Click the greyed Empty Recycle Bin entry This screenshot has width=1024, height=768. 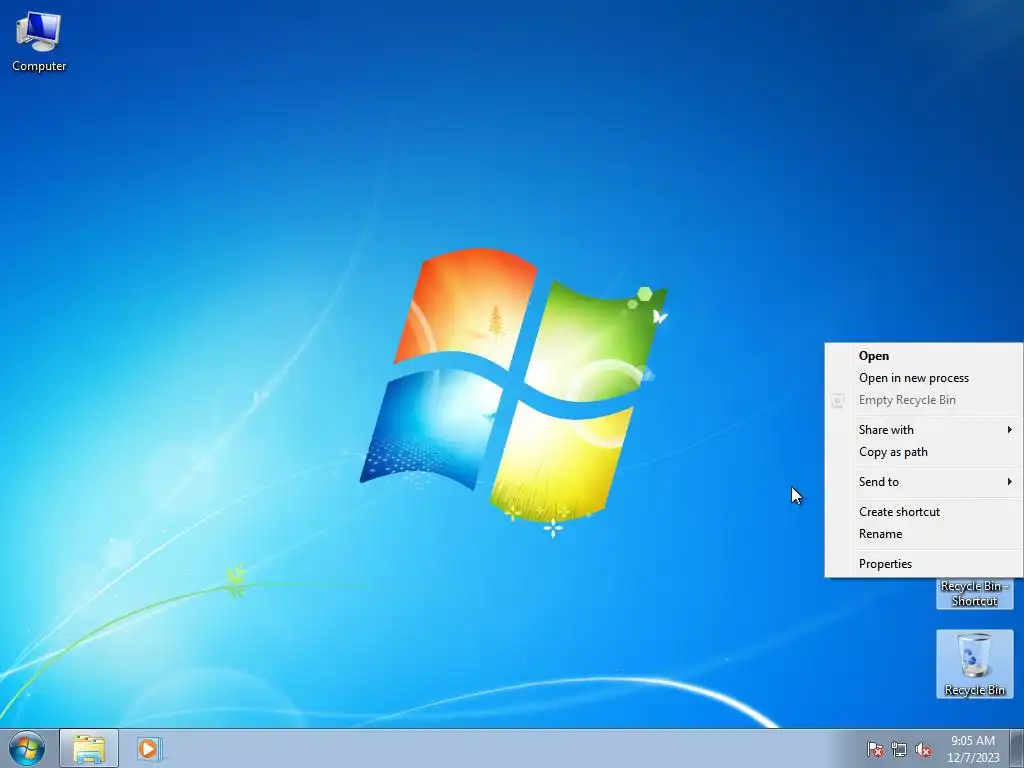923,400
